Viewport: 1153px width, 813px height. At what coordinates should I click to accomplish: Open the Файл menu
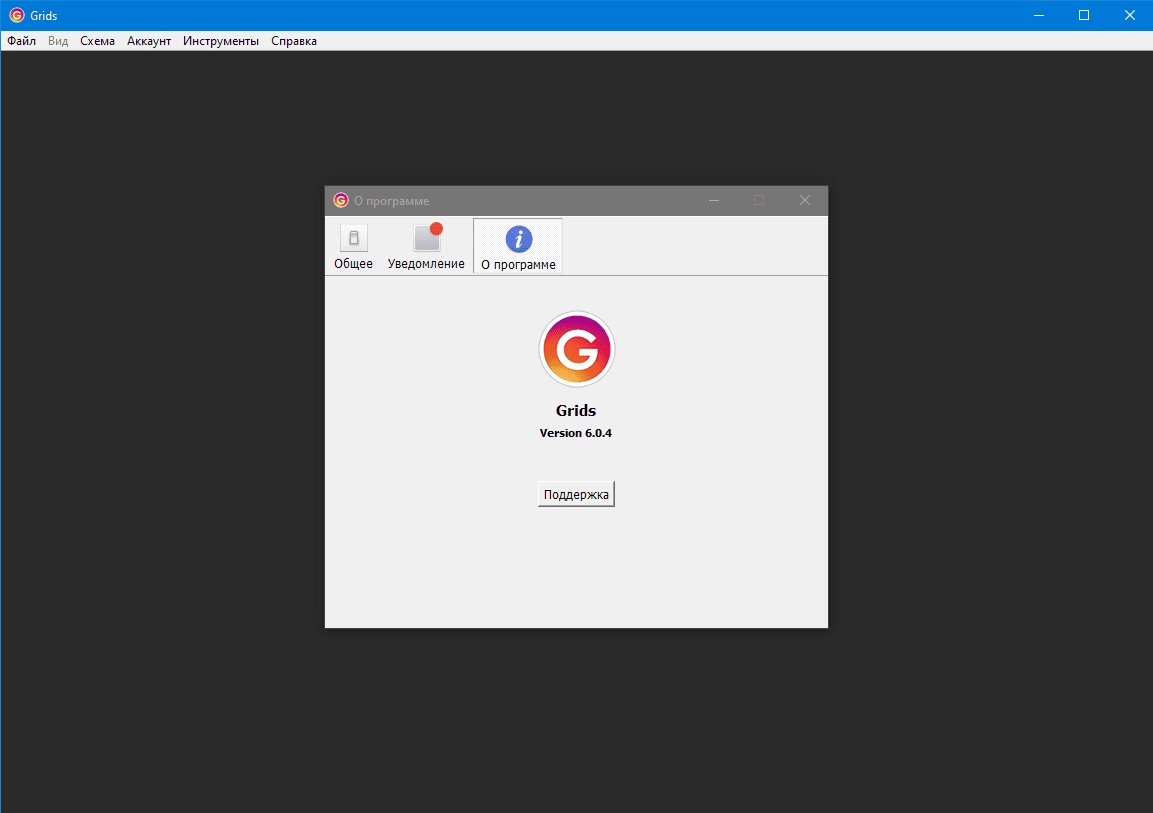(x=21, y=41)
